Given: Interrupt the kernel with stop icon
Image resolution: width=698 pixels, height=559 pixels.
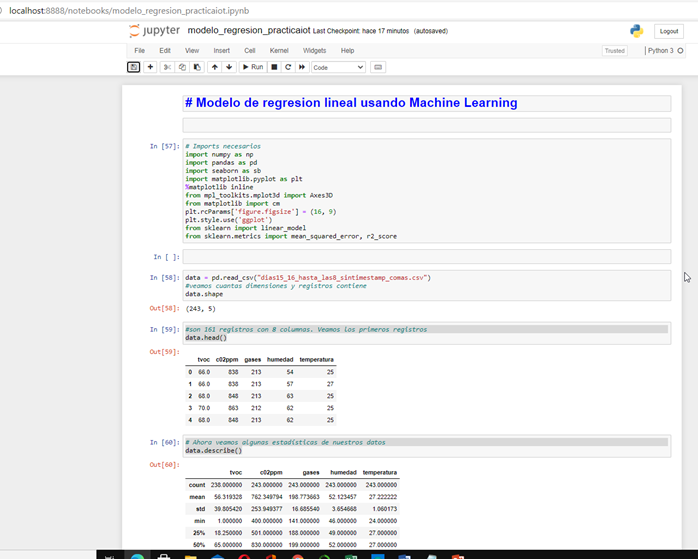Looking at the screenshot, I should [x=275, y=67].
